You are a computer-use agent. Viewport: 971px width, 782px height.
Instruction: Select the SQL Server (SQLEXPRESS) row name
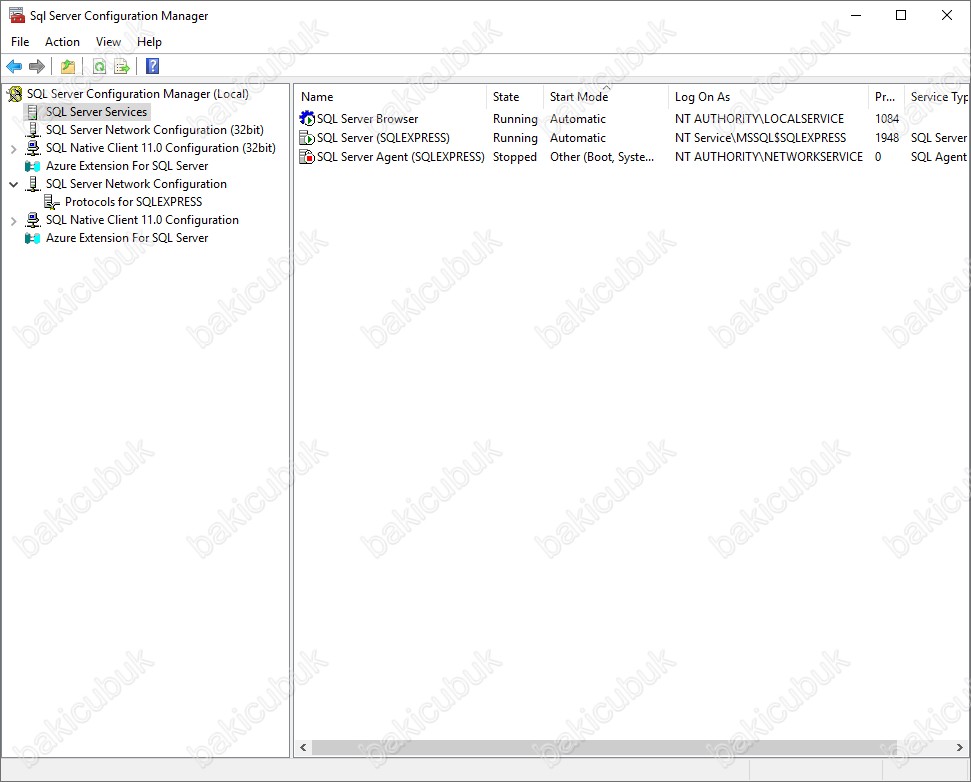[x=383, y=137]
